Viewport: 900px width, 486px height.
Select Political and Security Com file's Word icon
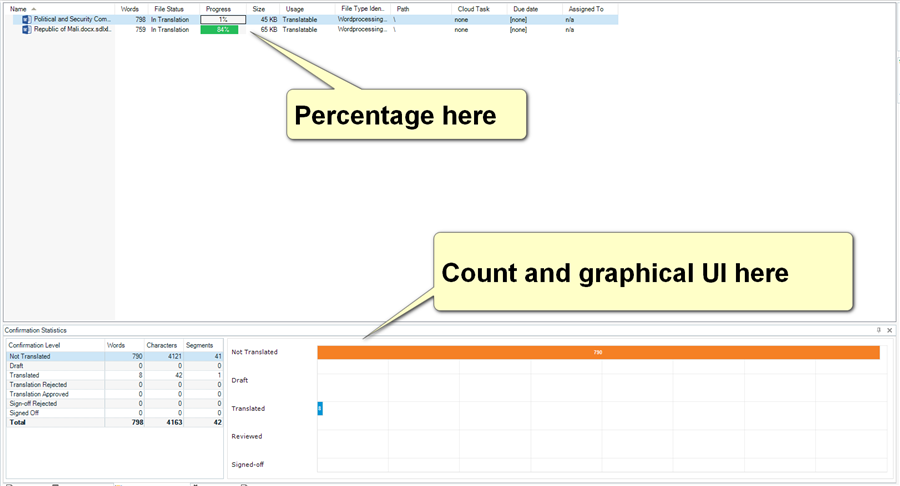[26, 20]
